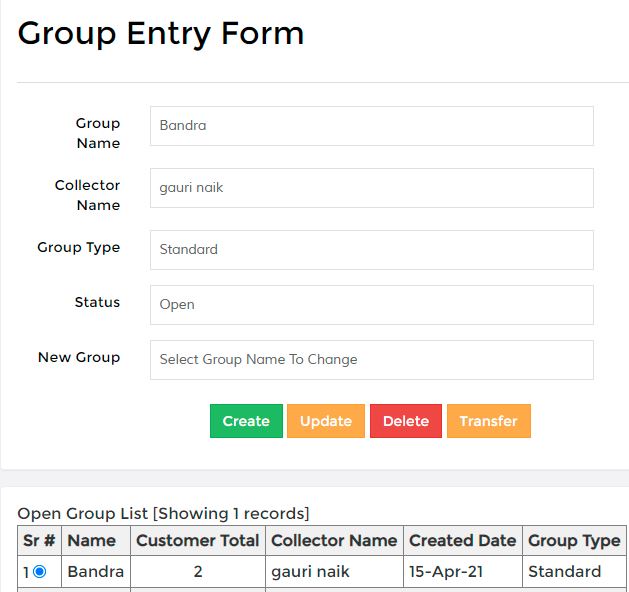Select the radio button for row 1
The height and width of the screenshot is (592, 629).
pyautogui.click(x=40, y=571)
